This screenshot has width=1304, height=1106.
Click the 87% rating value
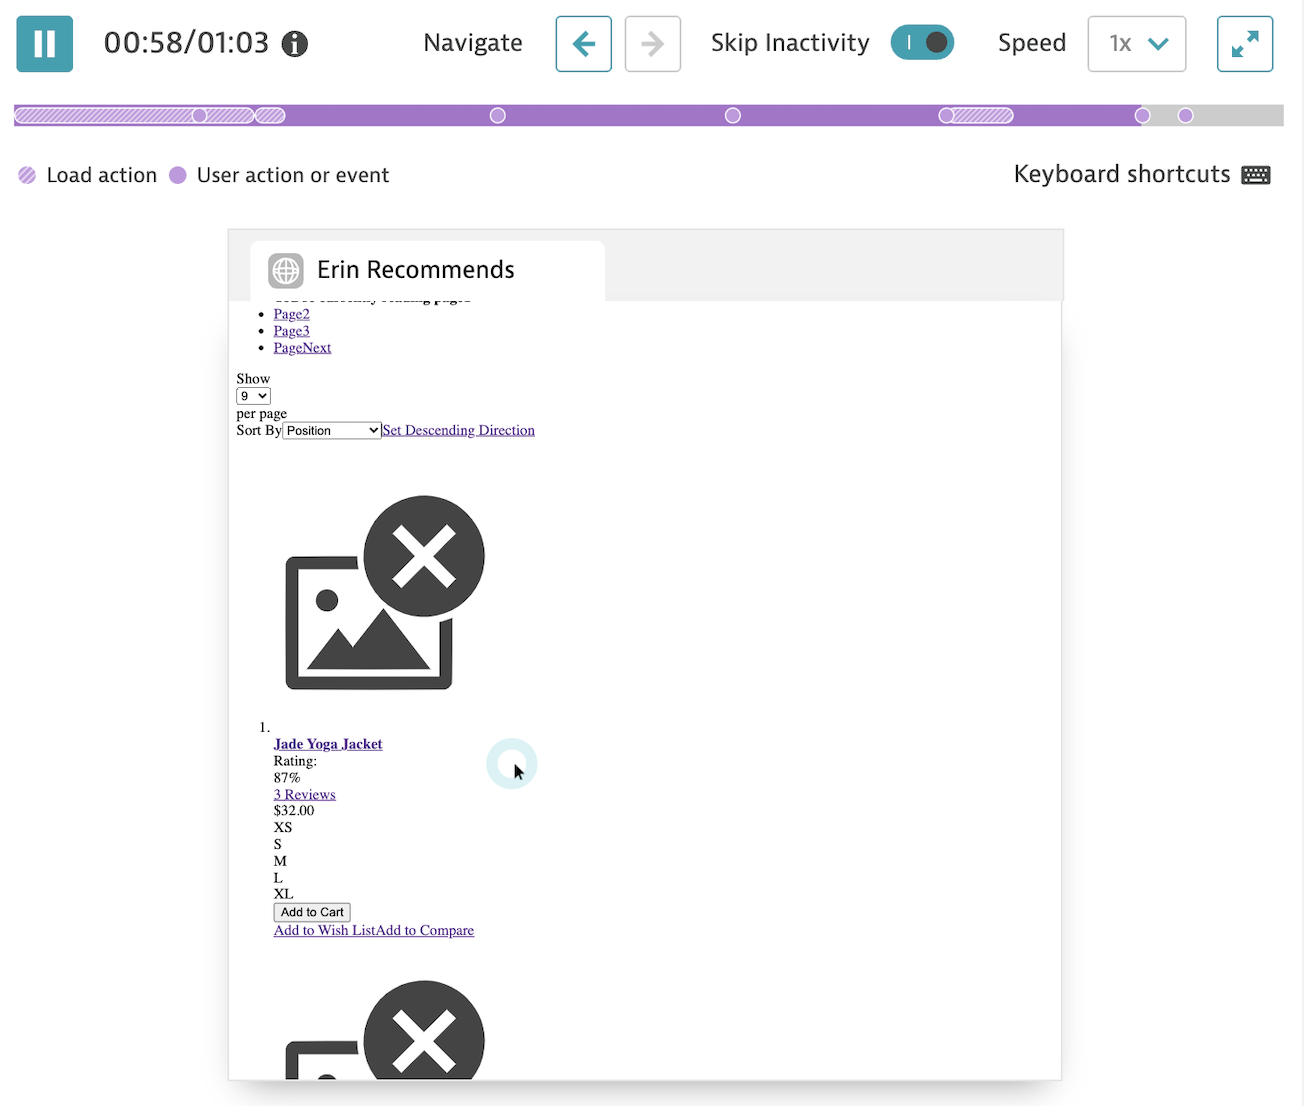[x=287, y=778]
